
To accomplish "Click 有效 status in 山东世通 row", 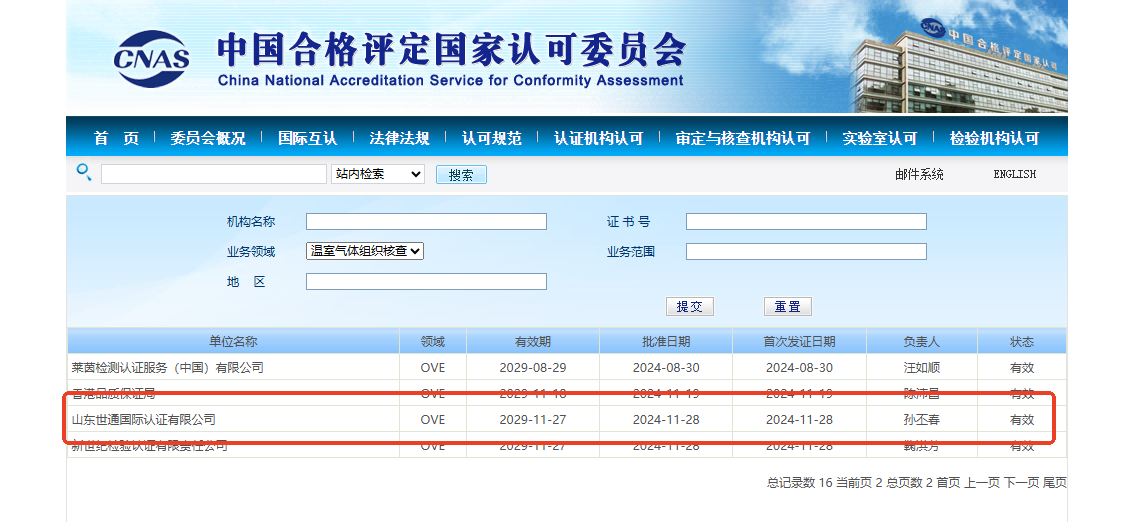I will [1022, 420].
